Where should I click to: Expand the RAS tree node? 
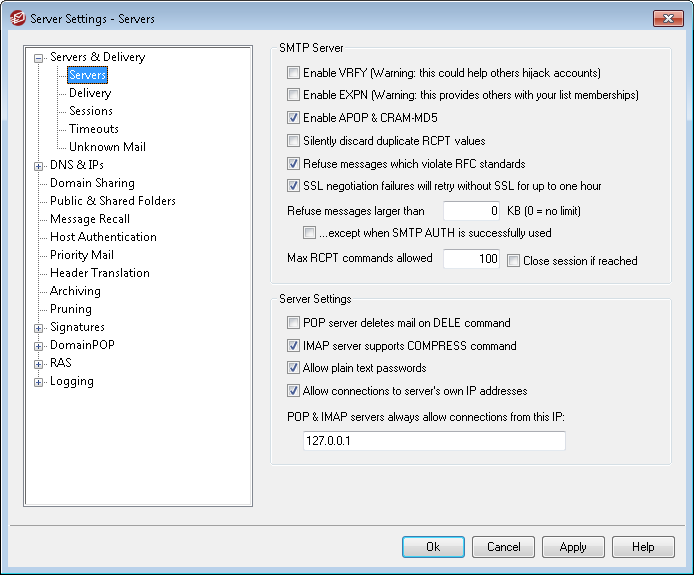39,364
